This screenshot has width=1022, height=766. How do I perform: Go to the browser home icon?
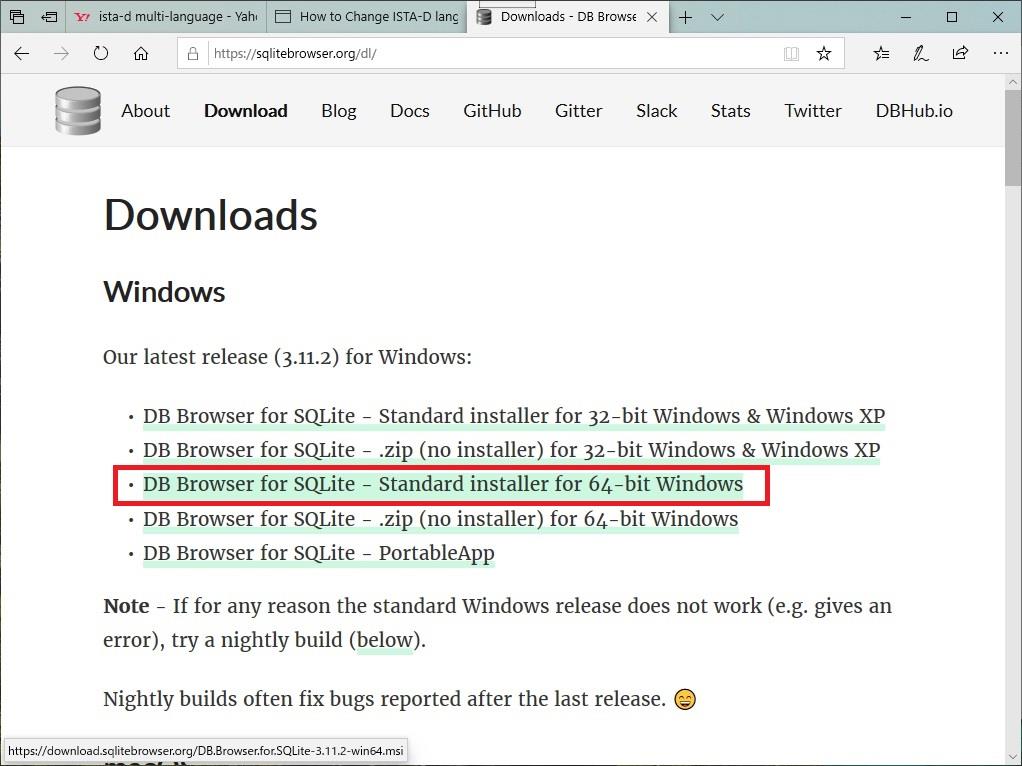(141, 53)
